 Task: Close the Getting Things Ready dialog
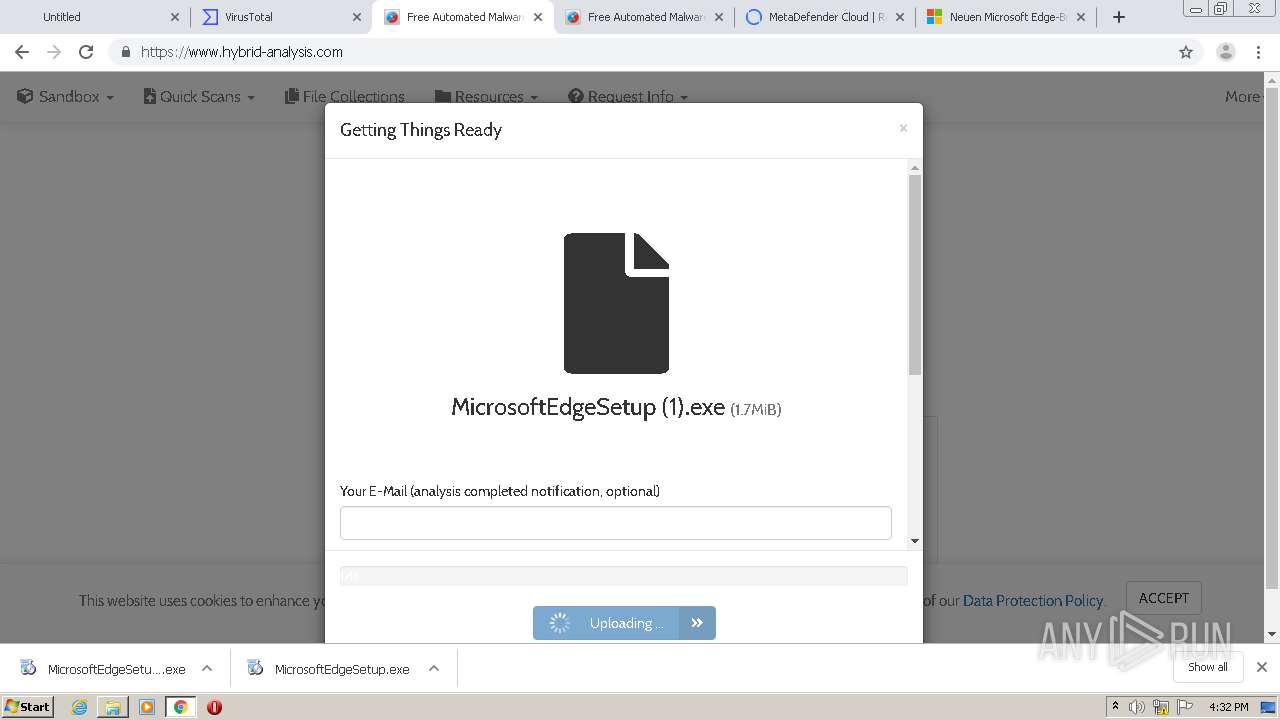click(903, 128)
